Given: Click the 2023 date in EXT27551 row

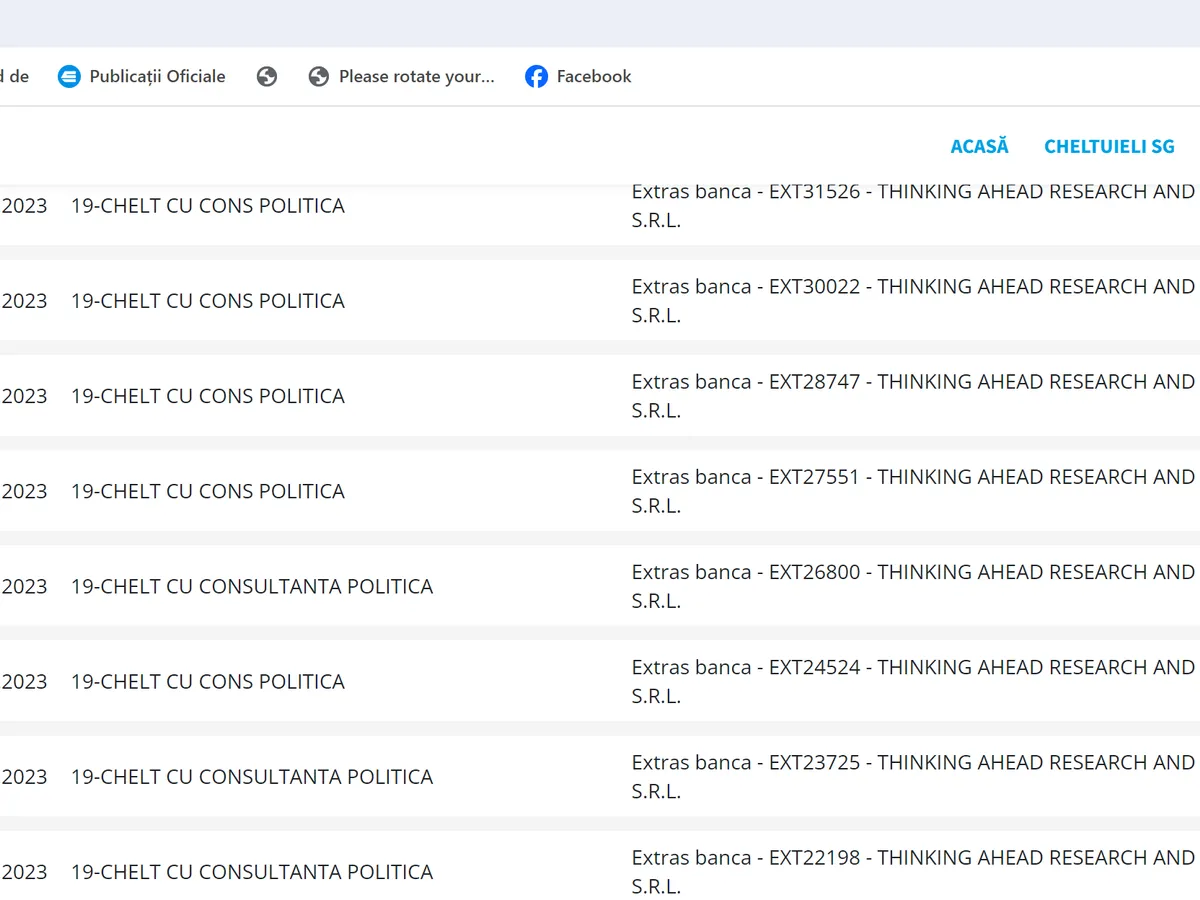Looking at the screenshot, I should (24, 491).
